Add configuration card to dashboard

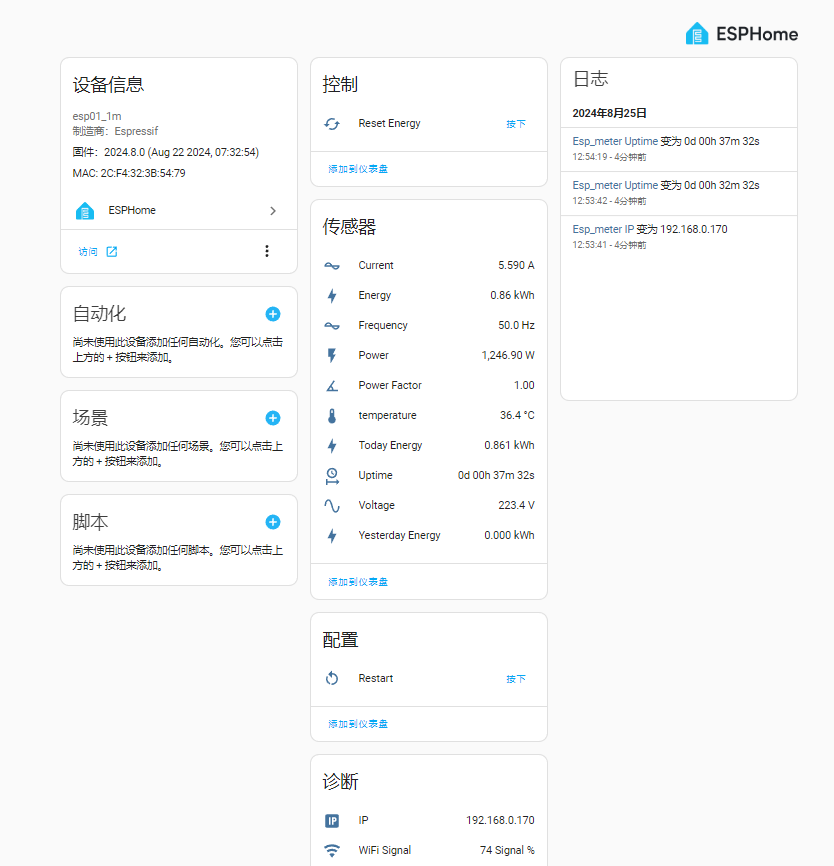click(358, 724)
